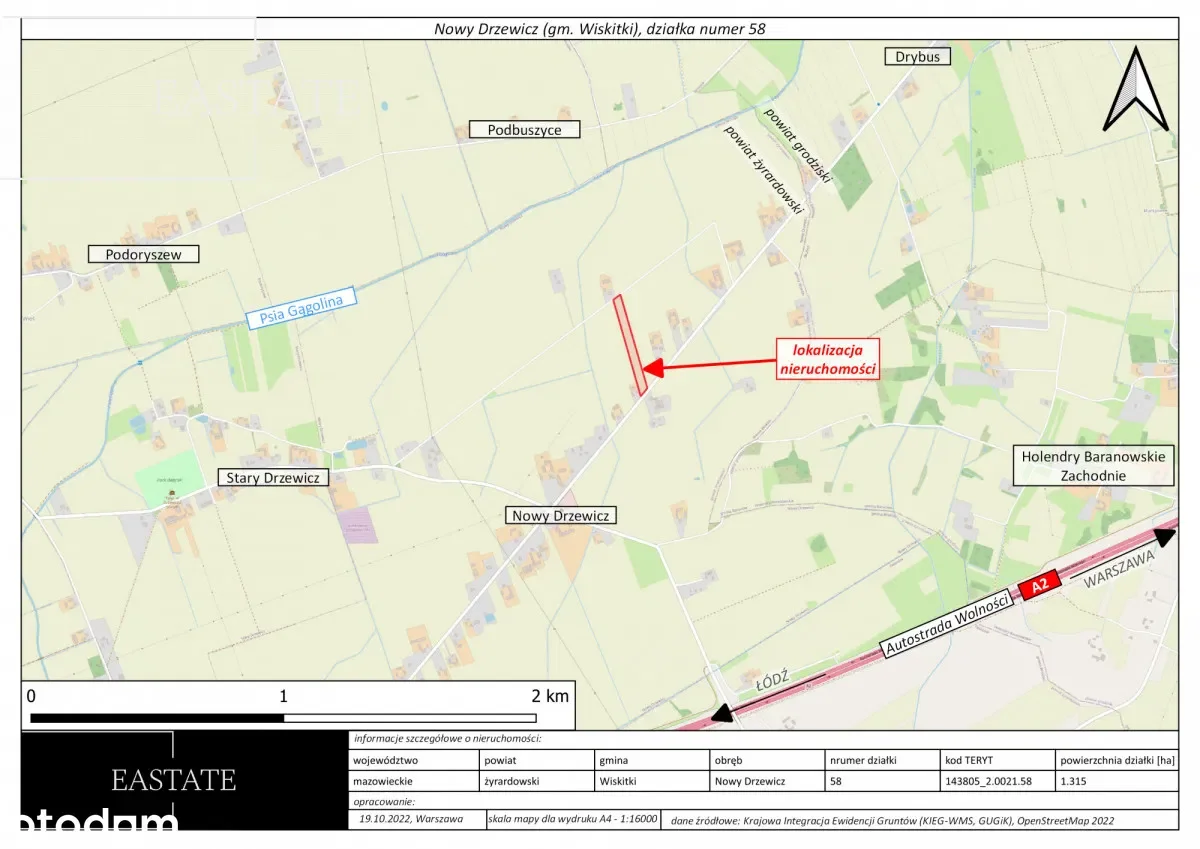This screenshot has width=1200, height=849.
Task: Click the map title at top
Action: (600, 29)
